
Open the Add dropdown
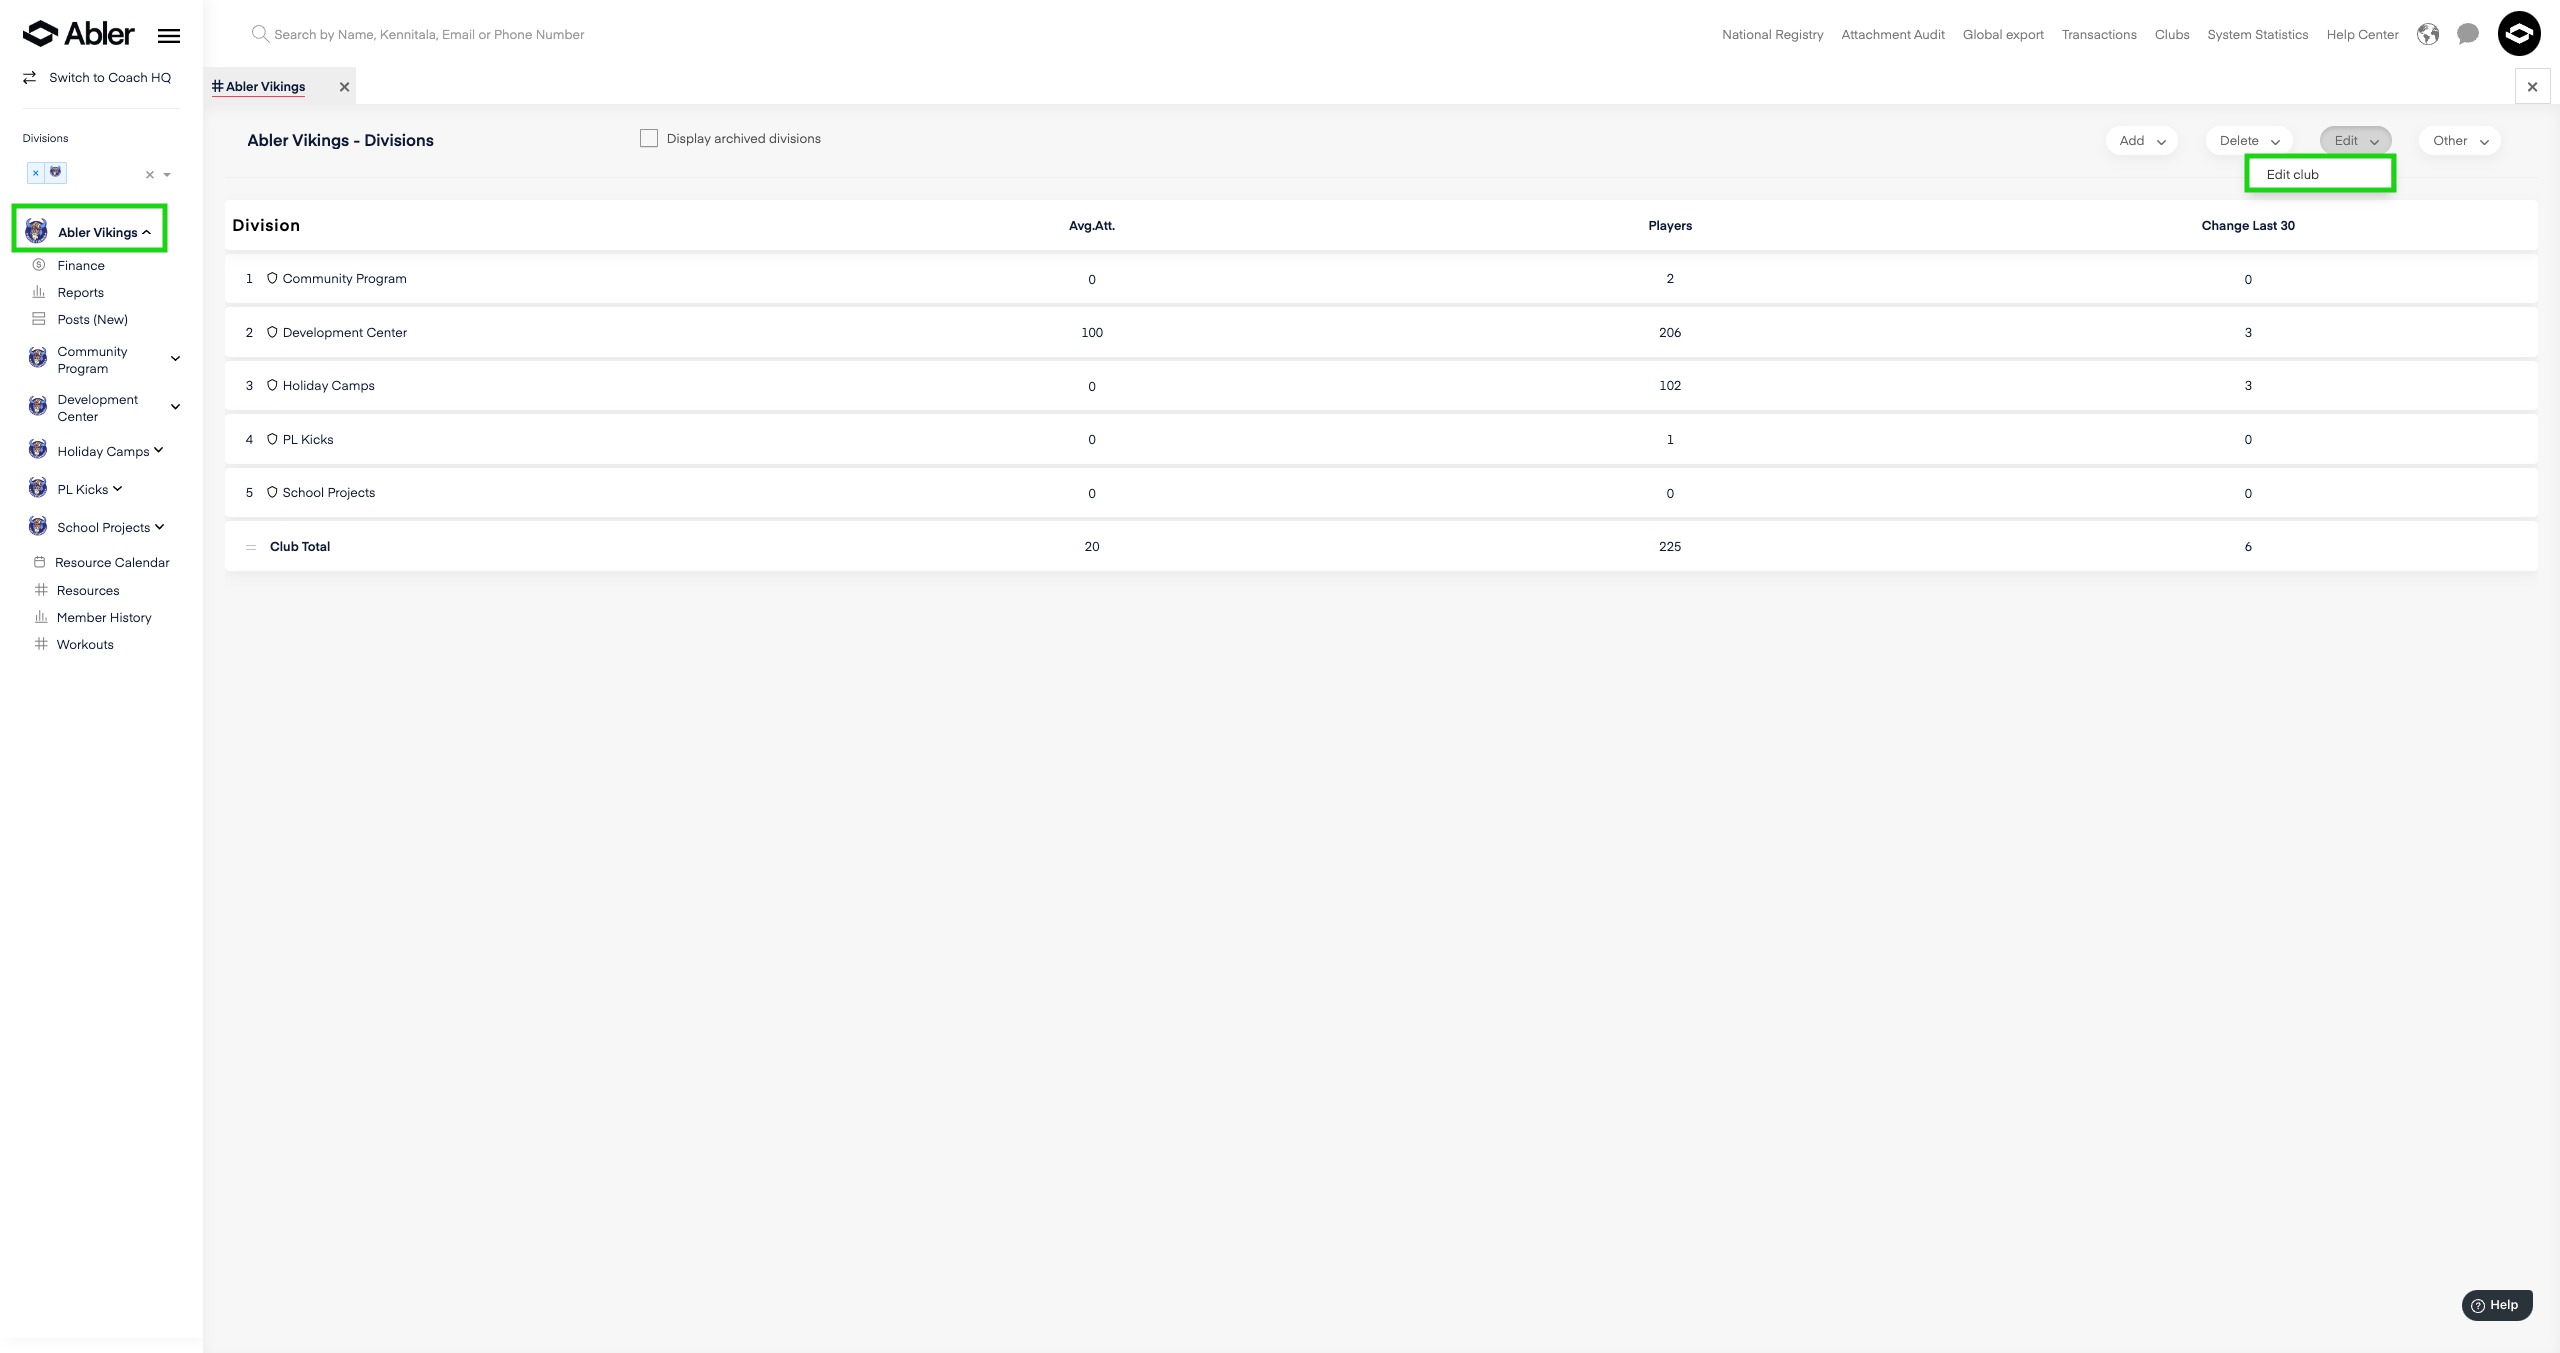coord(2141,141)
